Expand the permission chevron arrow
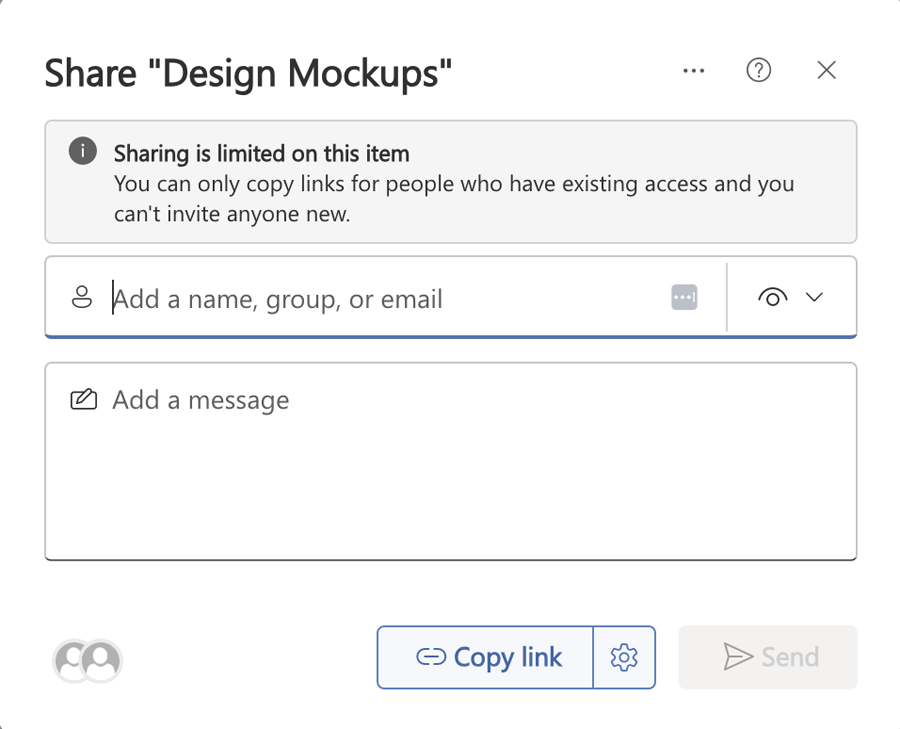The width and height of the screenshot is (900, 729). 814,297
